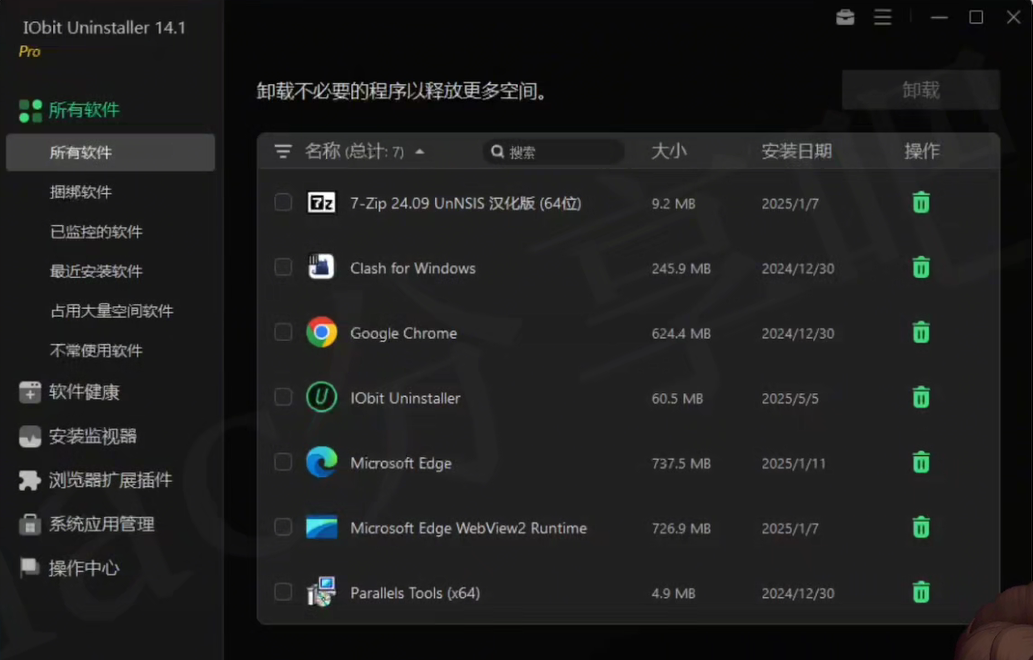
Task: Click the 卸载 button at top right
Action: point(920,90)
